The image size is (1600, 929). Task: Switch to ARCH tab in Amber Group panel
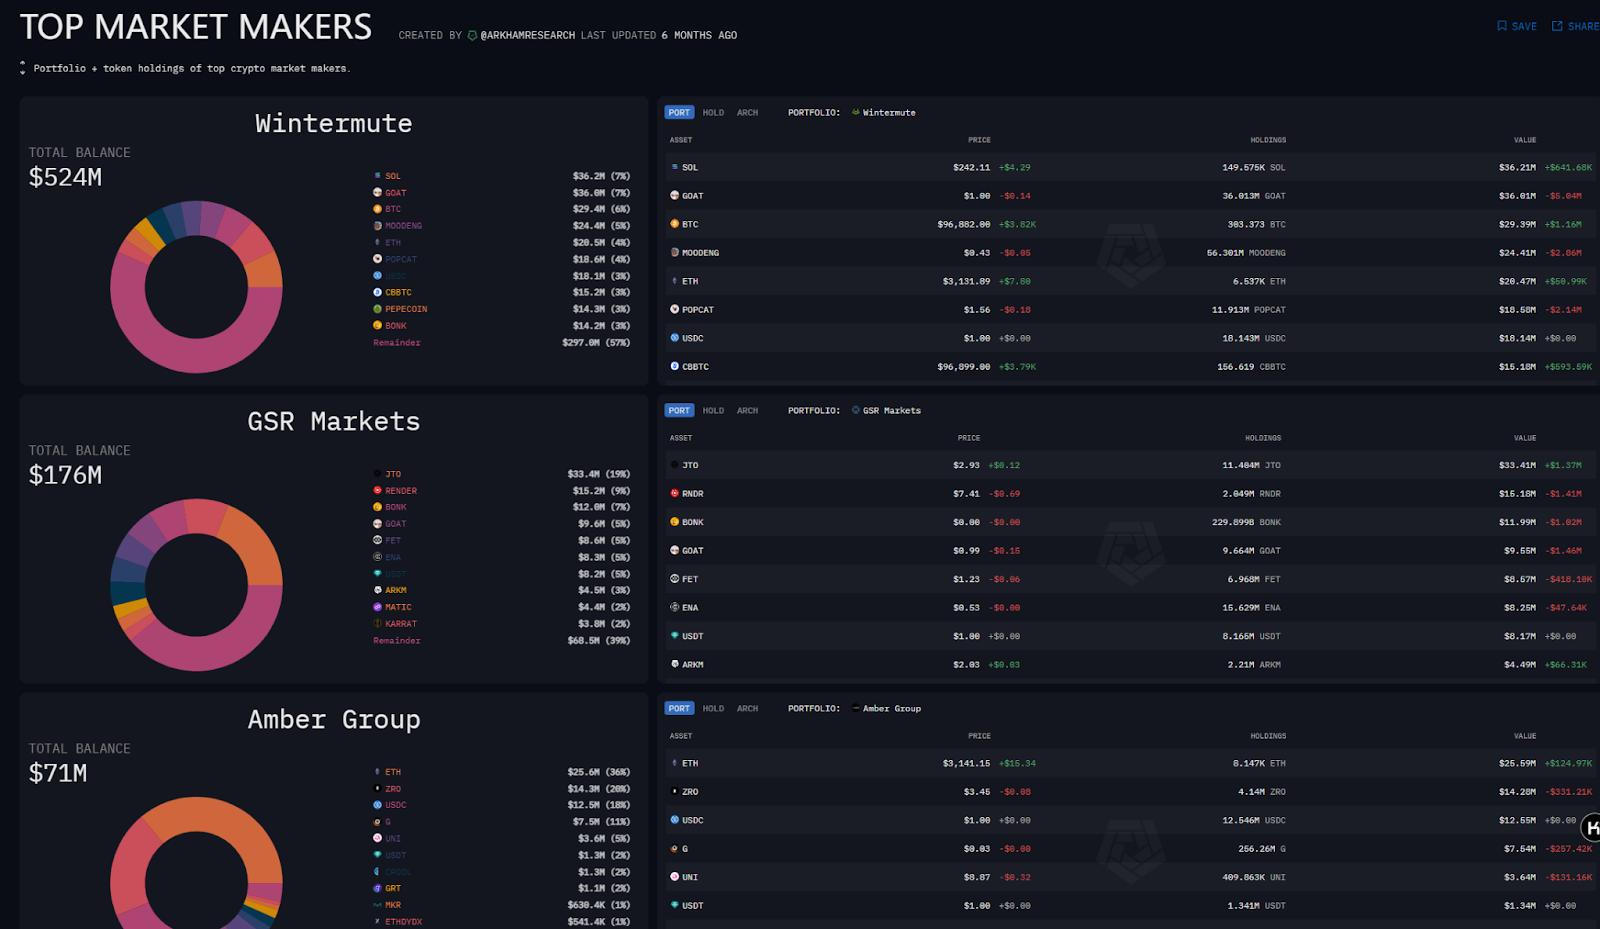[747, 708]
